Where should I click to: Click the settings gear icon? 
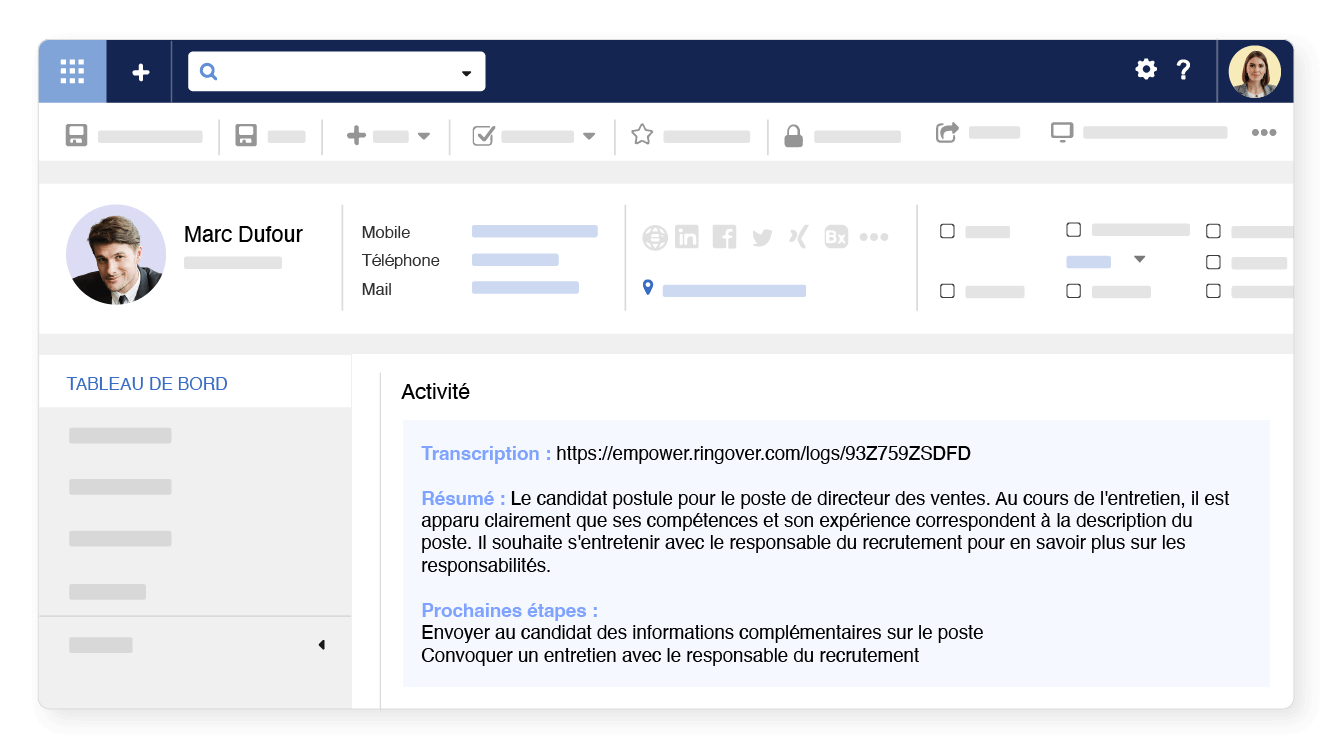point(1146,70)
